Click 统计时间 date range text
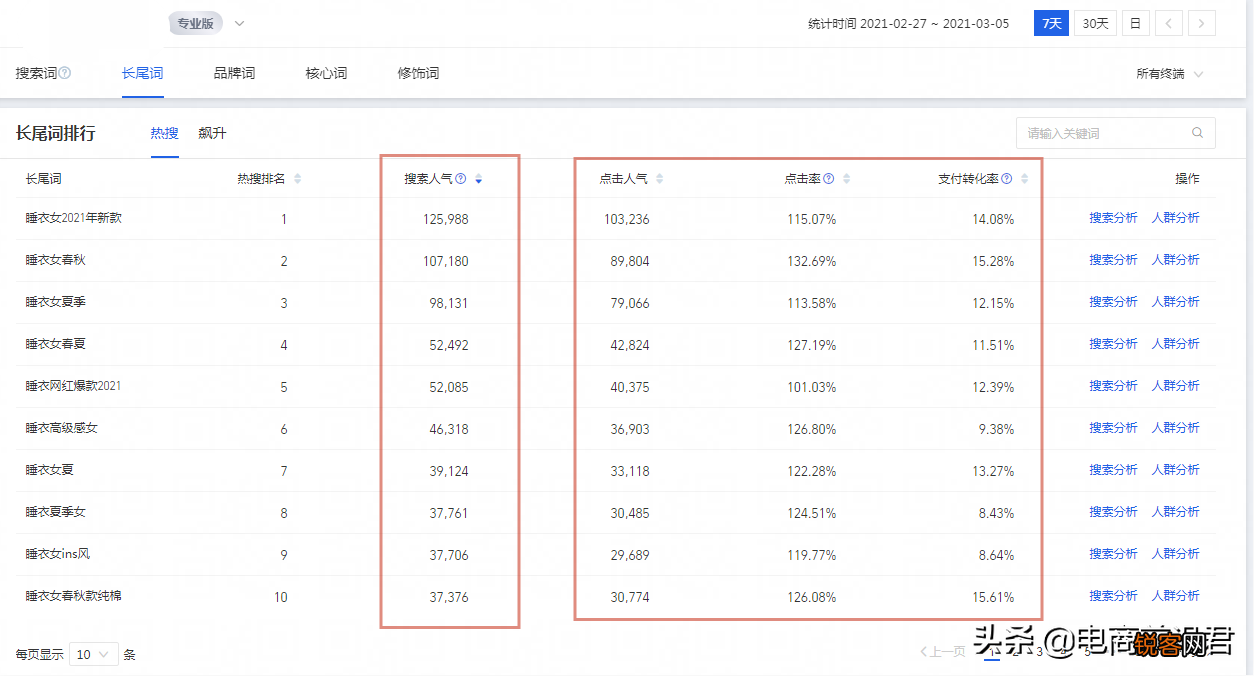This screenshot has width=1254, height=676. point(908,23)
